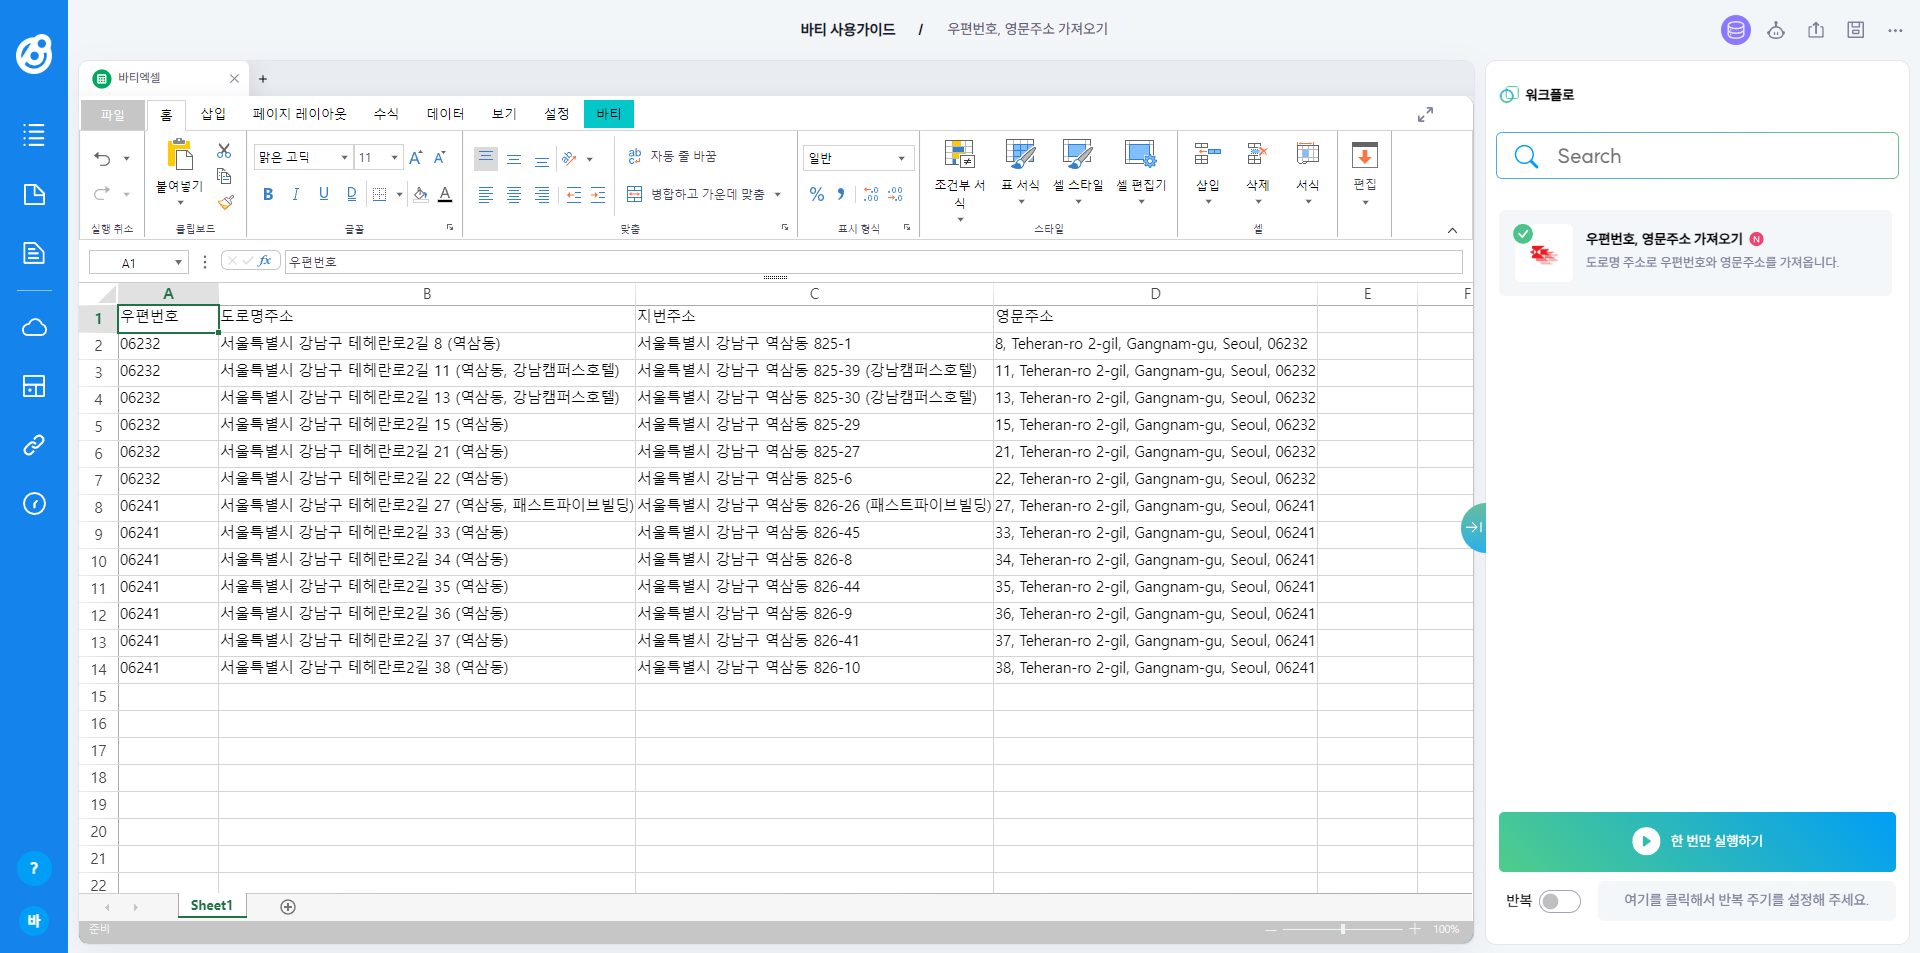Click the Bold formatting icon
This screenshot has width=1920, height=953.
coord(268,194)
